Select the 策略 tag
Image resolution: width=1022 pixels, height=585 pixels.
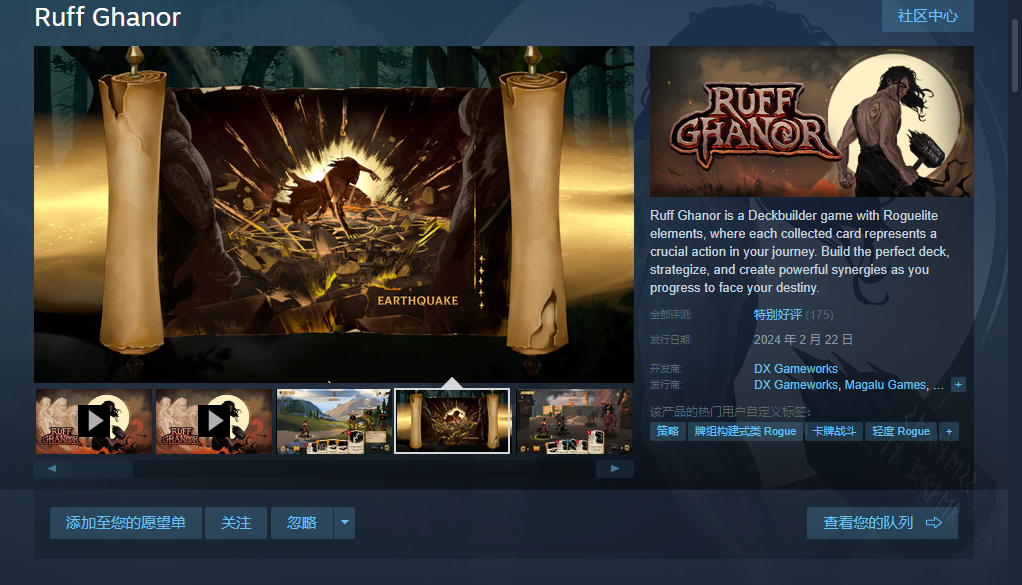pyautogui.click(x=667, y=431)
